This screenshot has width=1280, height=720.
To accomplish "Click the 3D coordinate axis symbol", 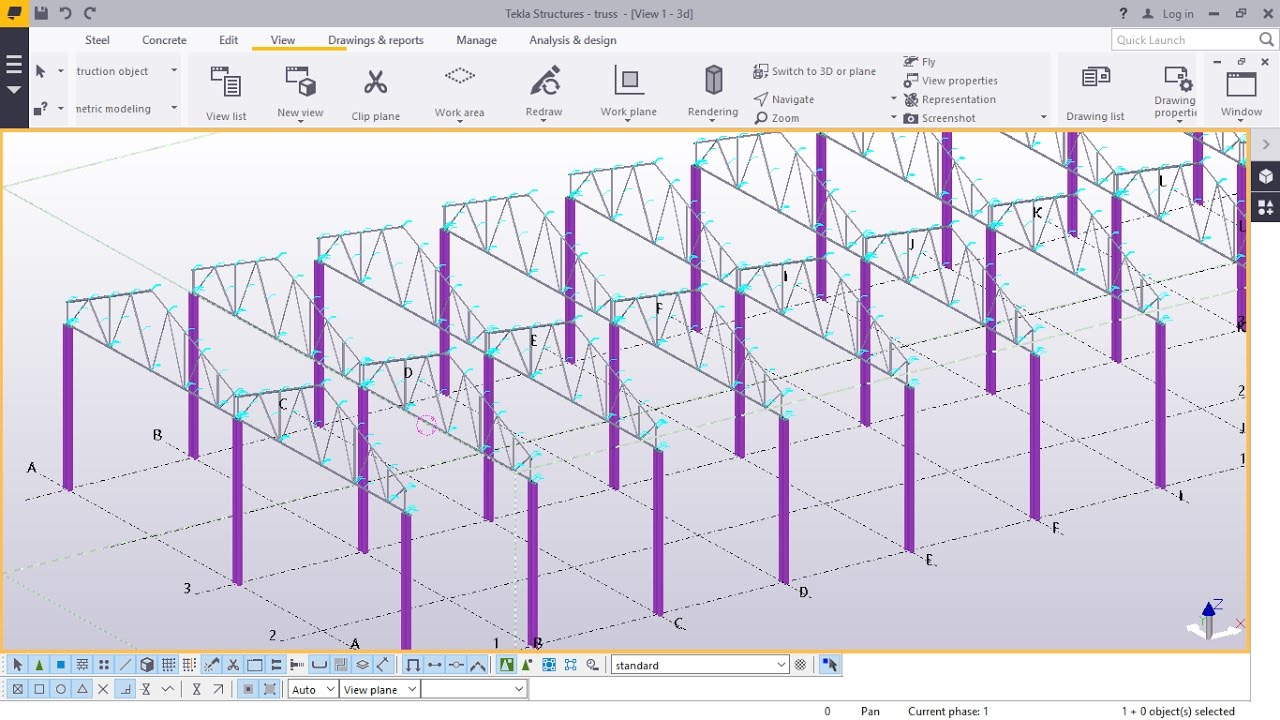I will (x=1214, y=621).
